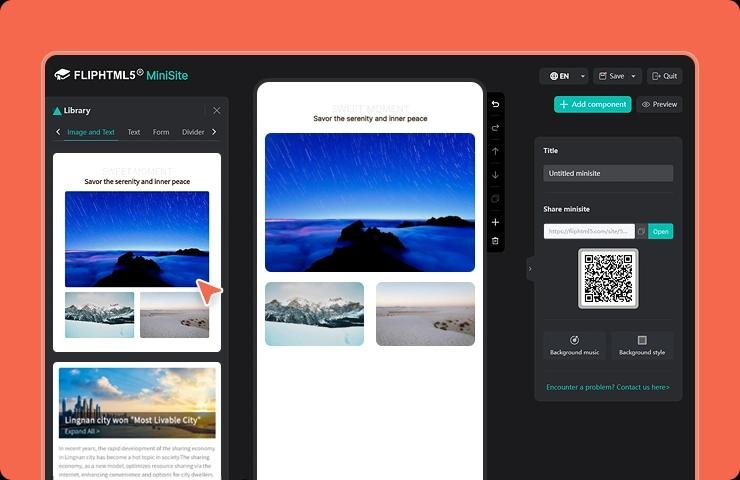Switch to the Form tab
This screenshot has width=740, height=480.
coord(161,132)
